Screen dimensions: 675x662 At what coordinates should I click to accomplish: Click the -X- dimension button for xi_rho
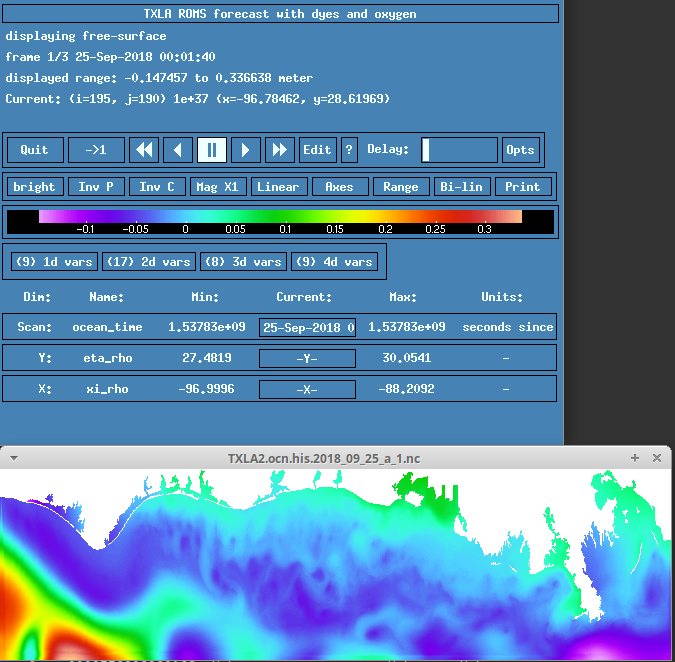[x=307, y=390]
